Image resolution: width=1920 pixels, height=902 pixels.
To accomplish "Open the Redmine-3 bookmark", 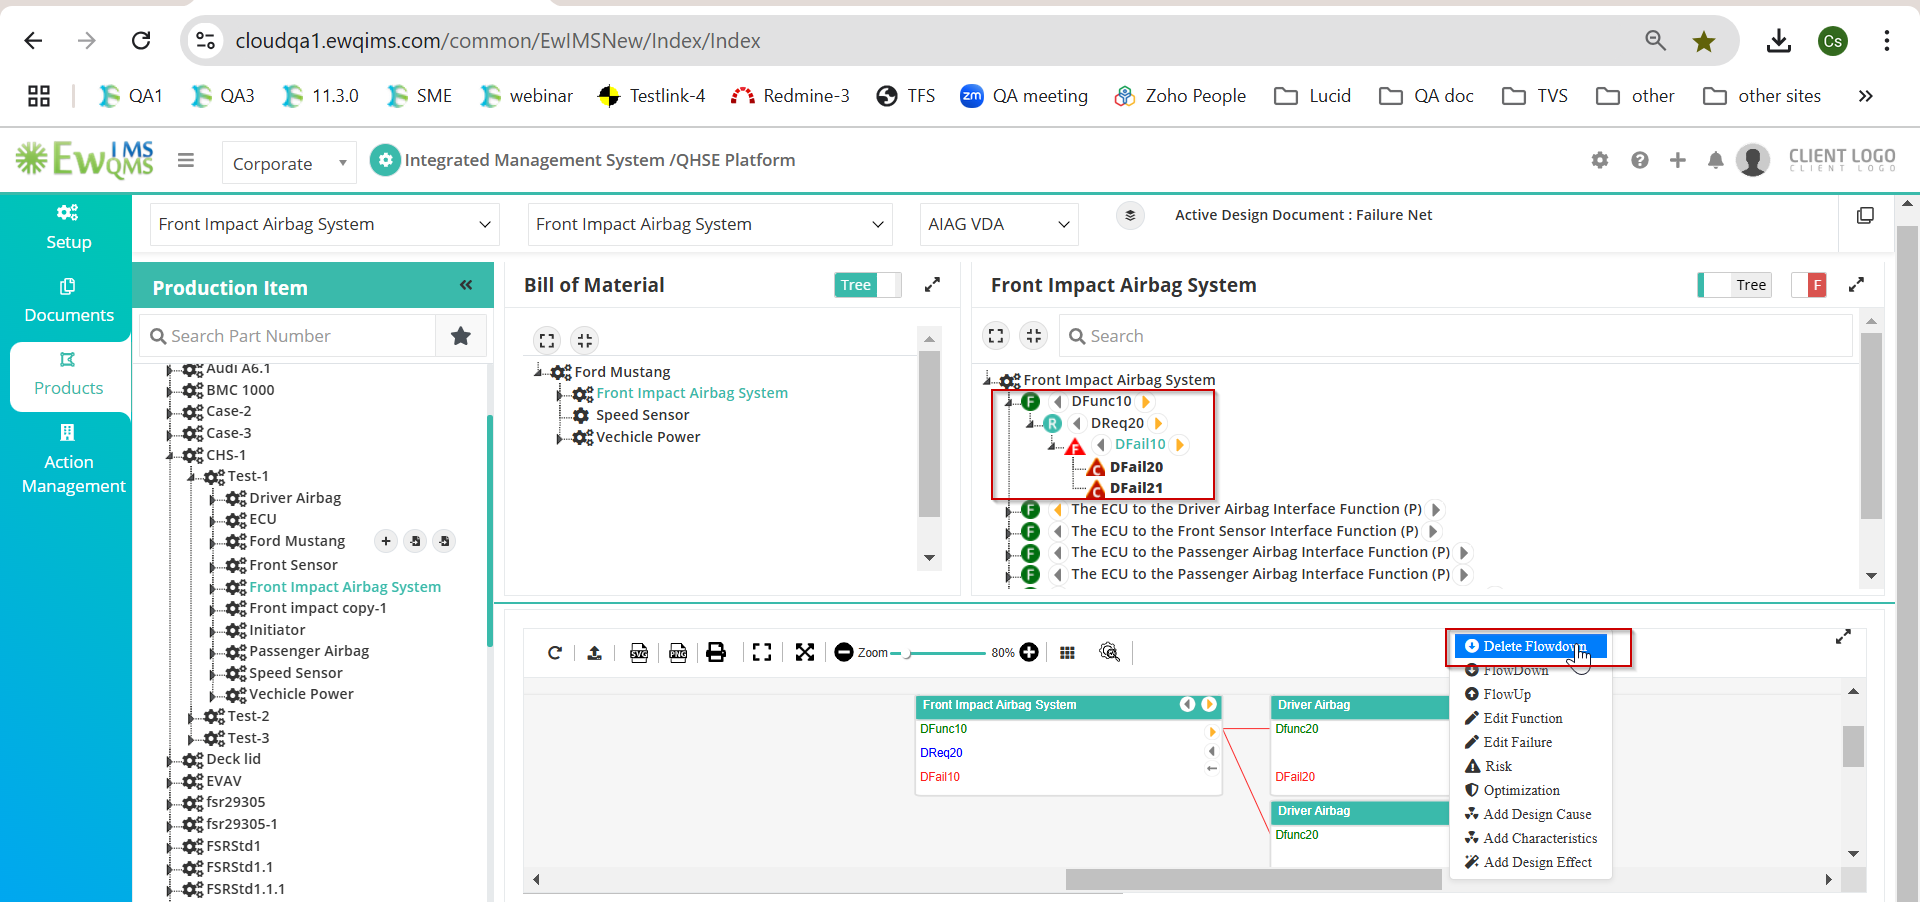I will [790, 96].
